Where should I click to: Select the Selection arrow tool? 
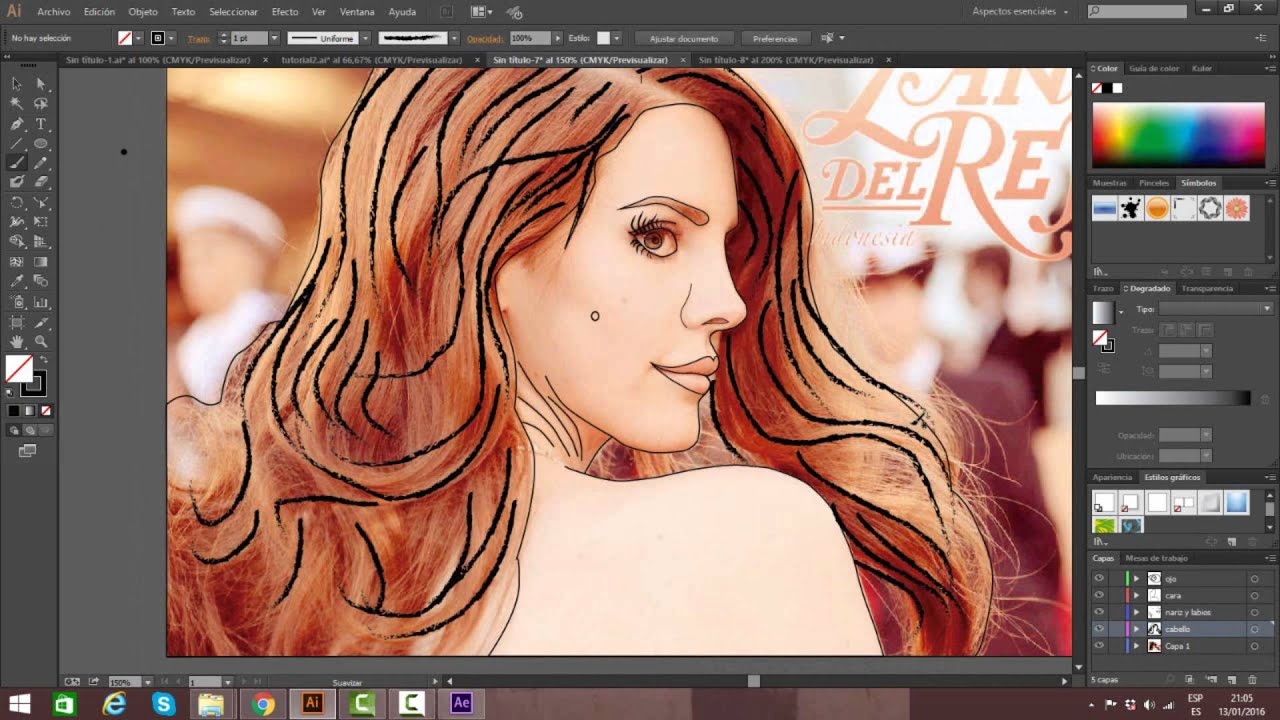pos(17,84)
